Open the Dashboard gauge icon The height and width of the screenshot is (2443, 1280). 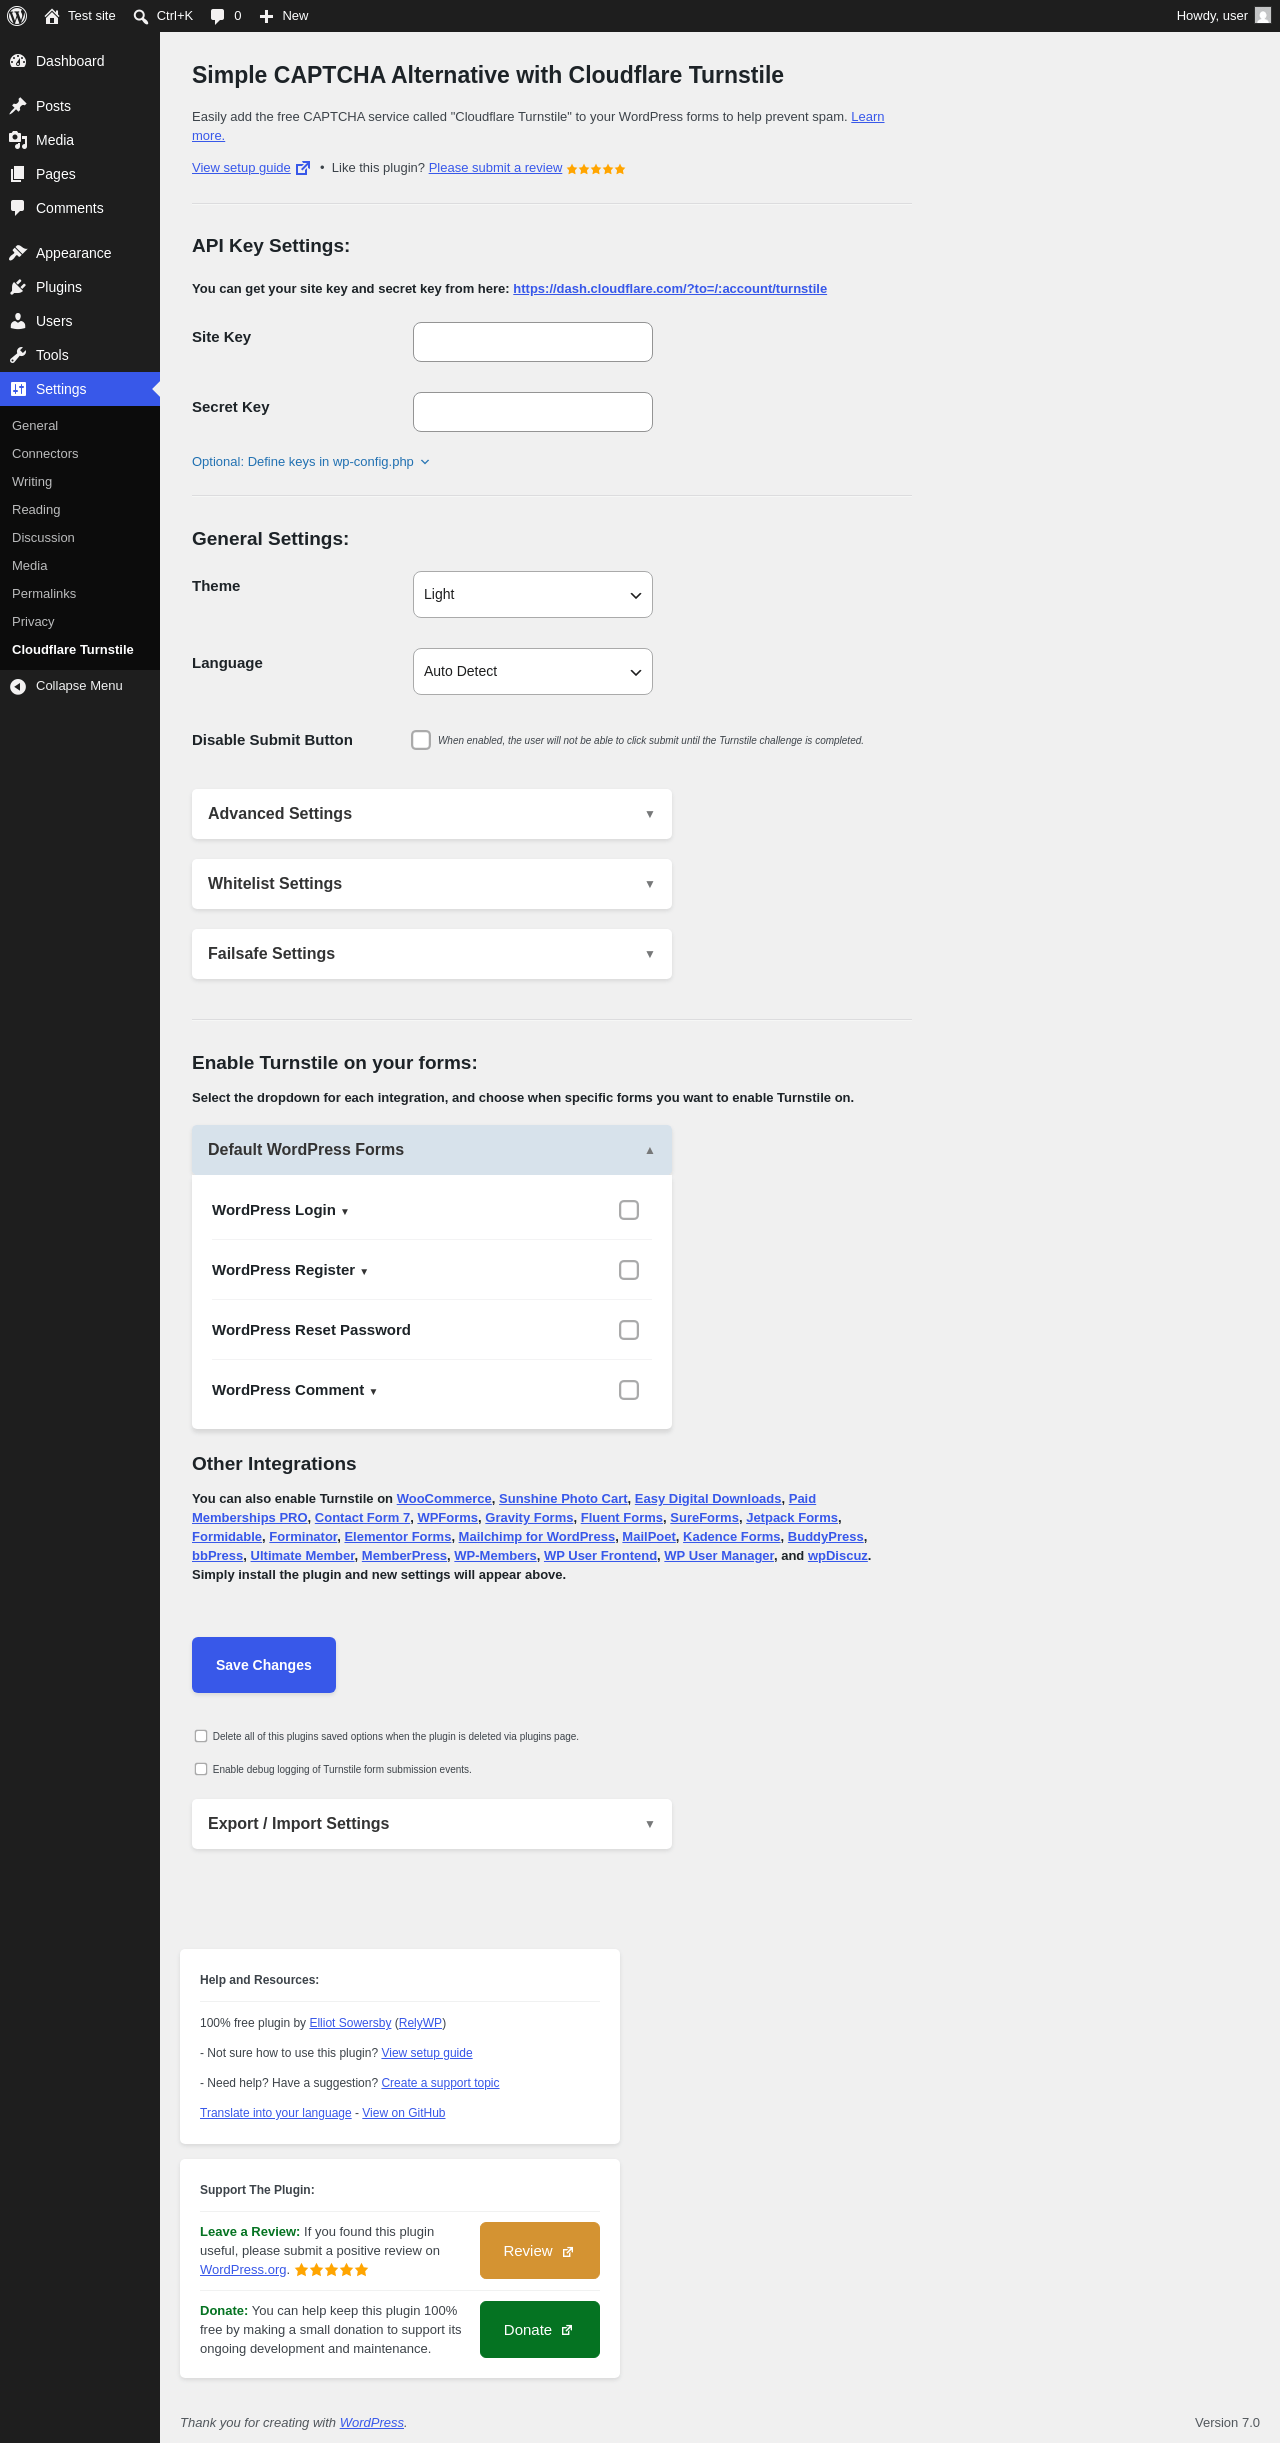point(18,61)
